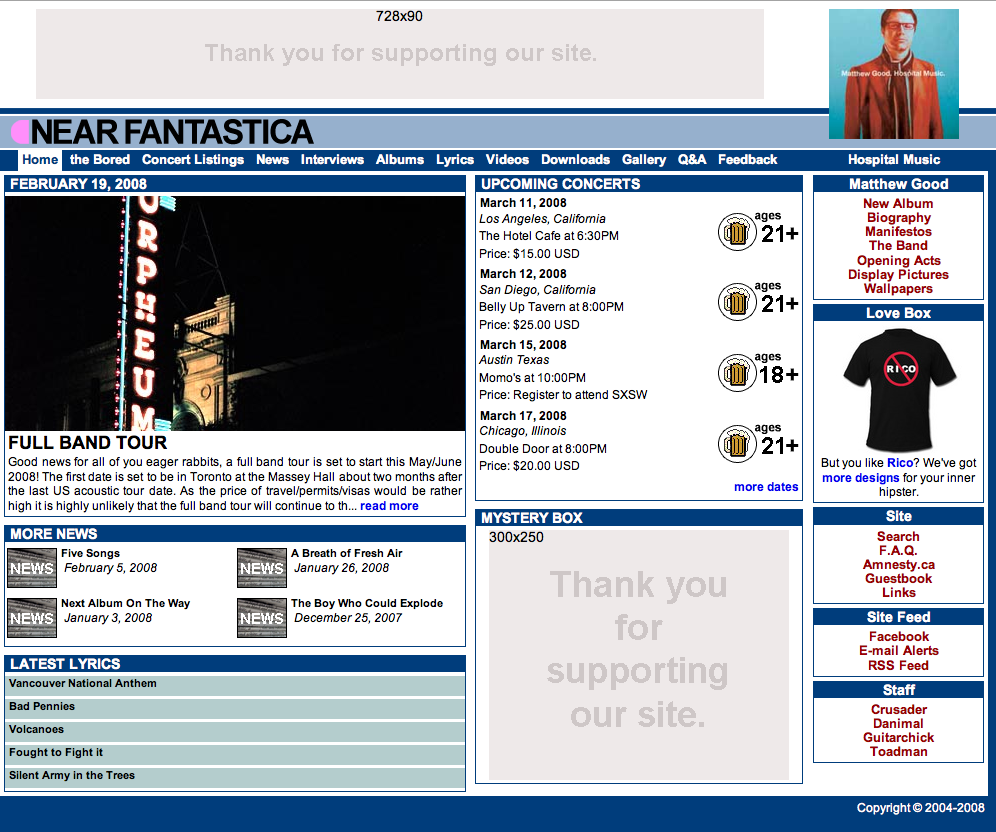This screenshot has height=832, width=996.
Task: Open the Display Pictures link
Action: 898,274
